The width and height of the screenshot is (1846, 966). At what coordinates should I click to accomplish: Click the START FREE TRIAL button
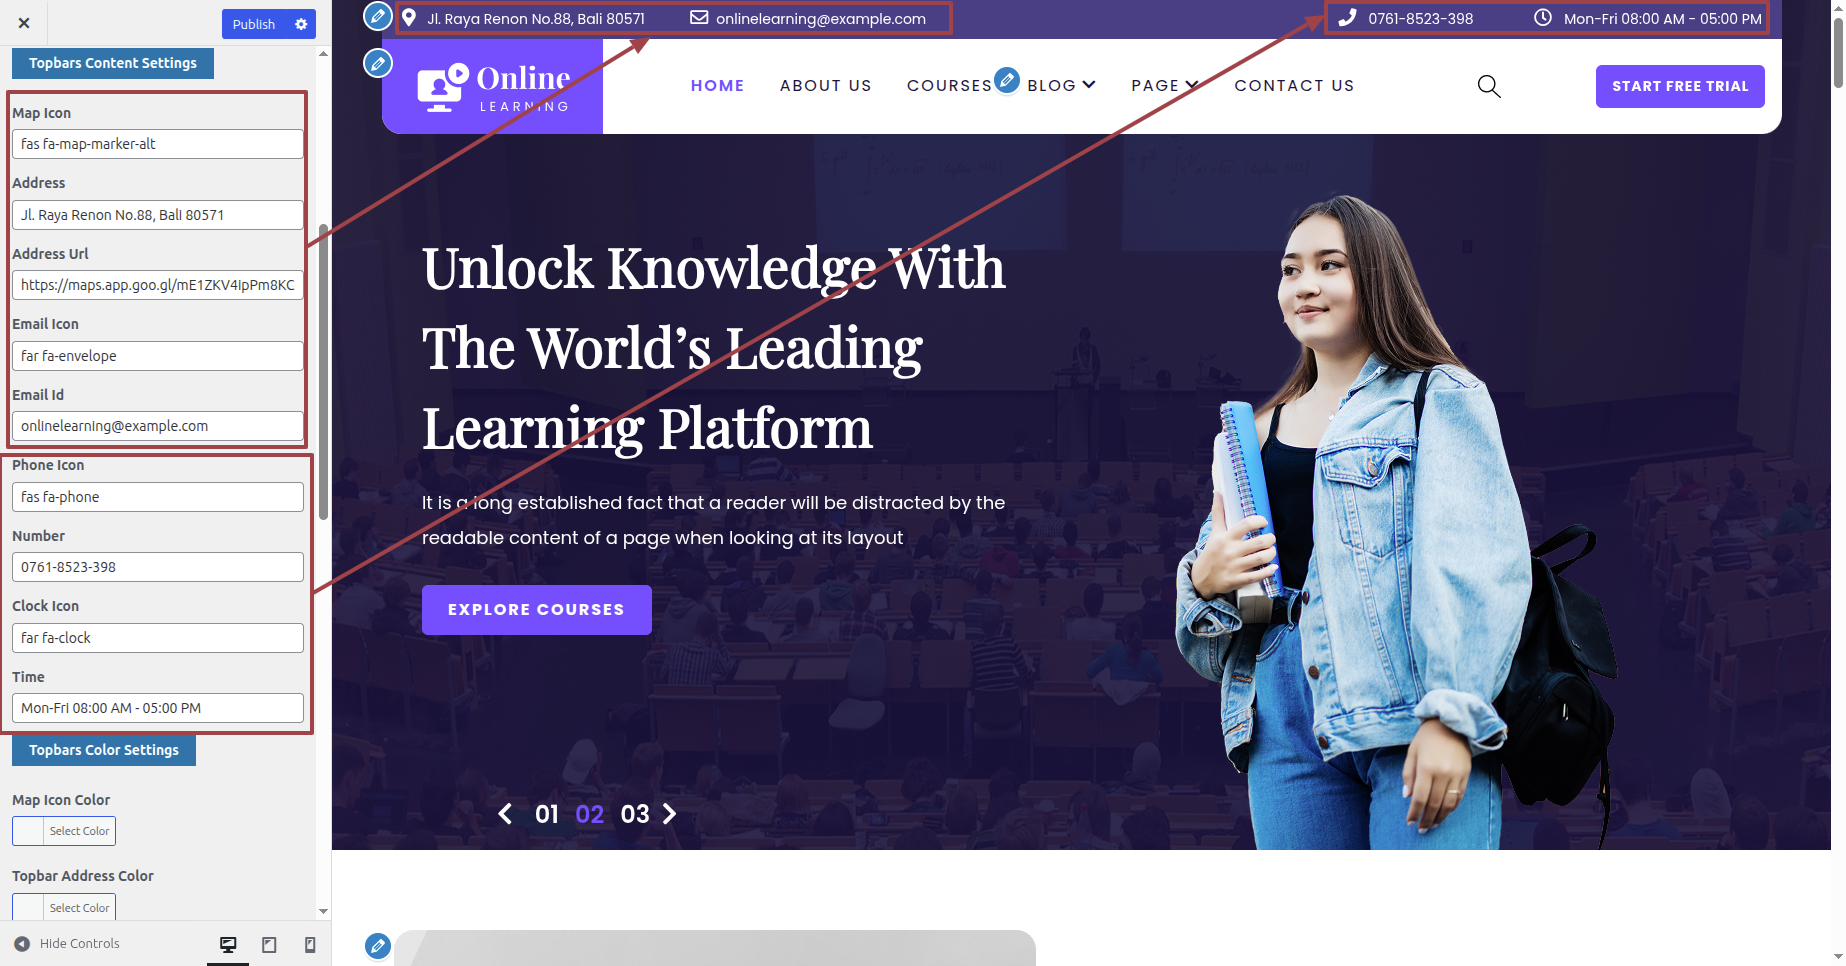(1680, 86)
